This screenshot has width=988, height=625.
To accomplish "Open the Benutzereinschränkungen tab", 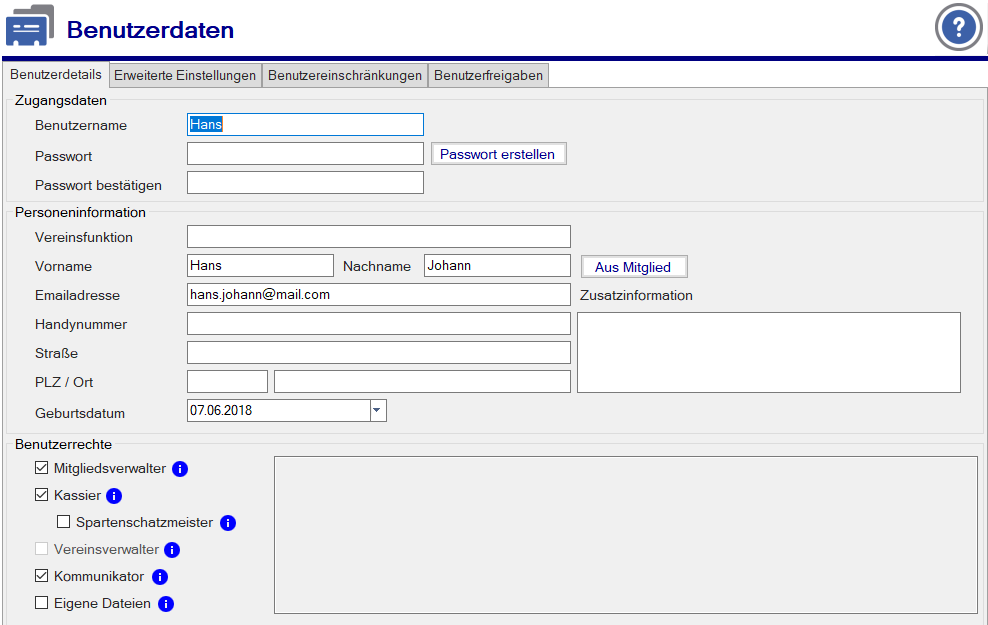I will pos(345,76).
